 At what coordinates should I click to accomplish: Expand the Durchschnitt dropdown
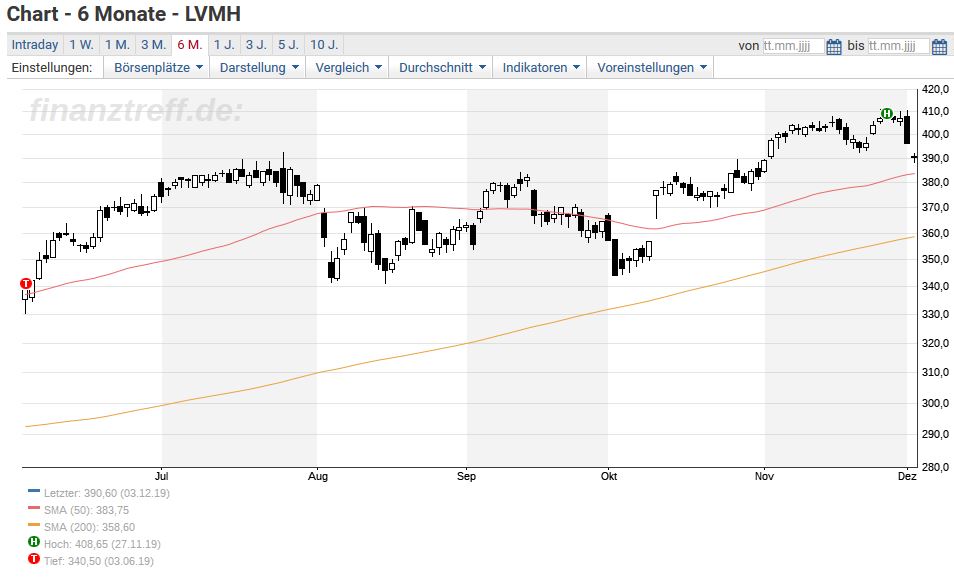(442, 68)
